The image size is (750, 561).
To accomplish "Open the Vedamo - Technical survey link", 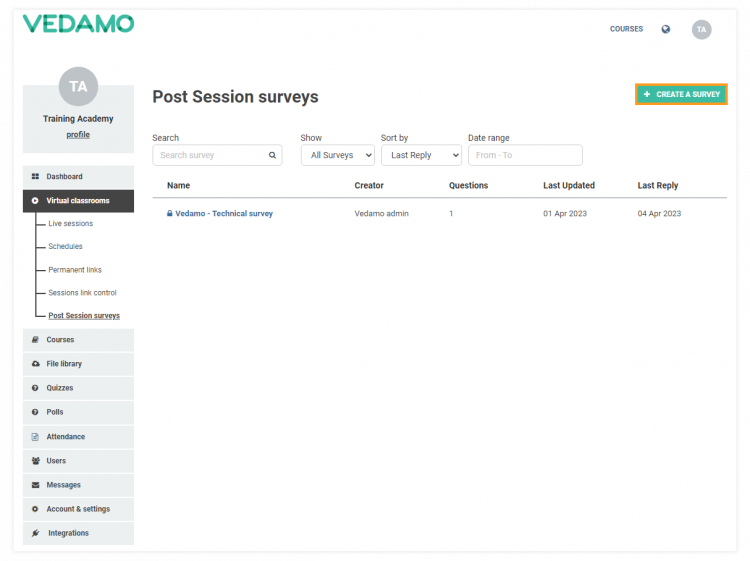I will [x=223, y=213].
